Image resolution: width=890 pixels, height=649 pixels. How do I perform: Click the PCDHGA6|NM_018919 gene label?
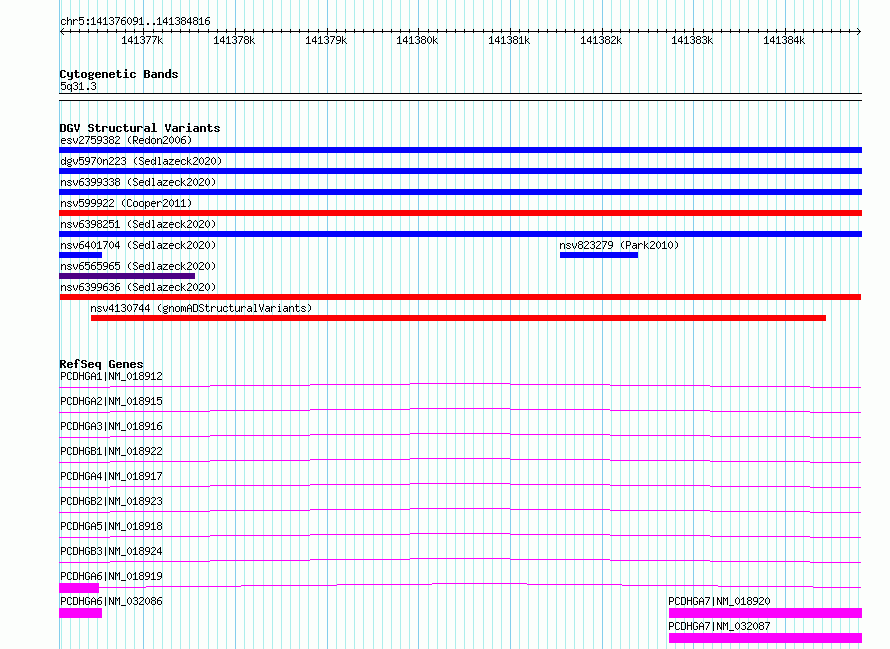(111, 576)
